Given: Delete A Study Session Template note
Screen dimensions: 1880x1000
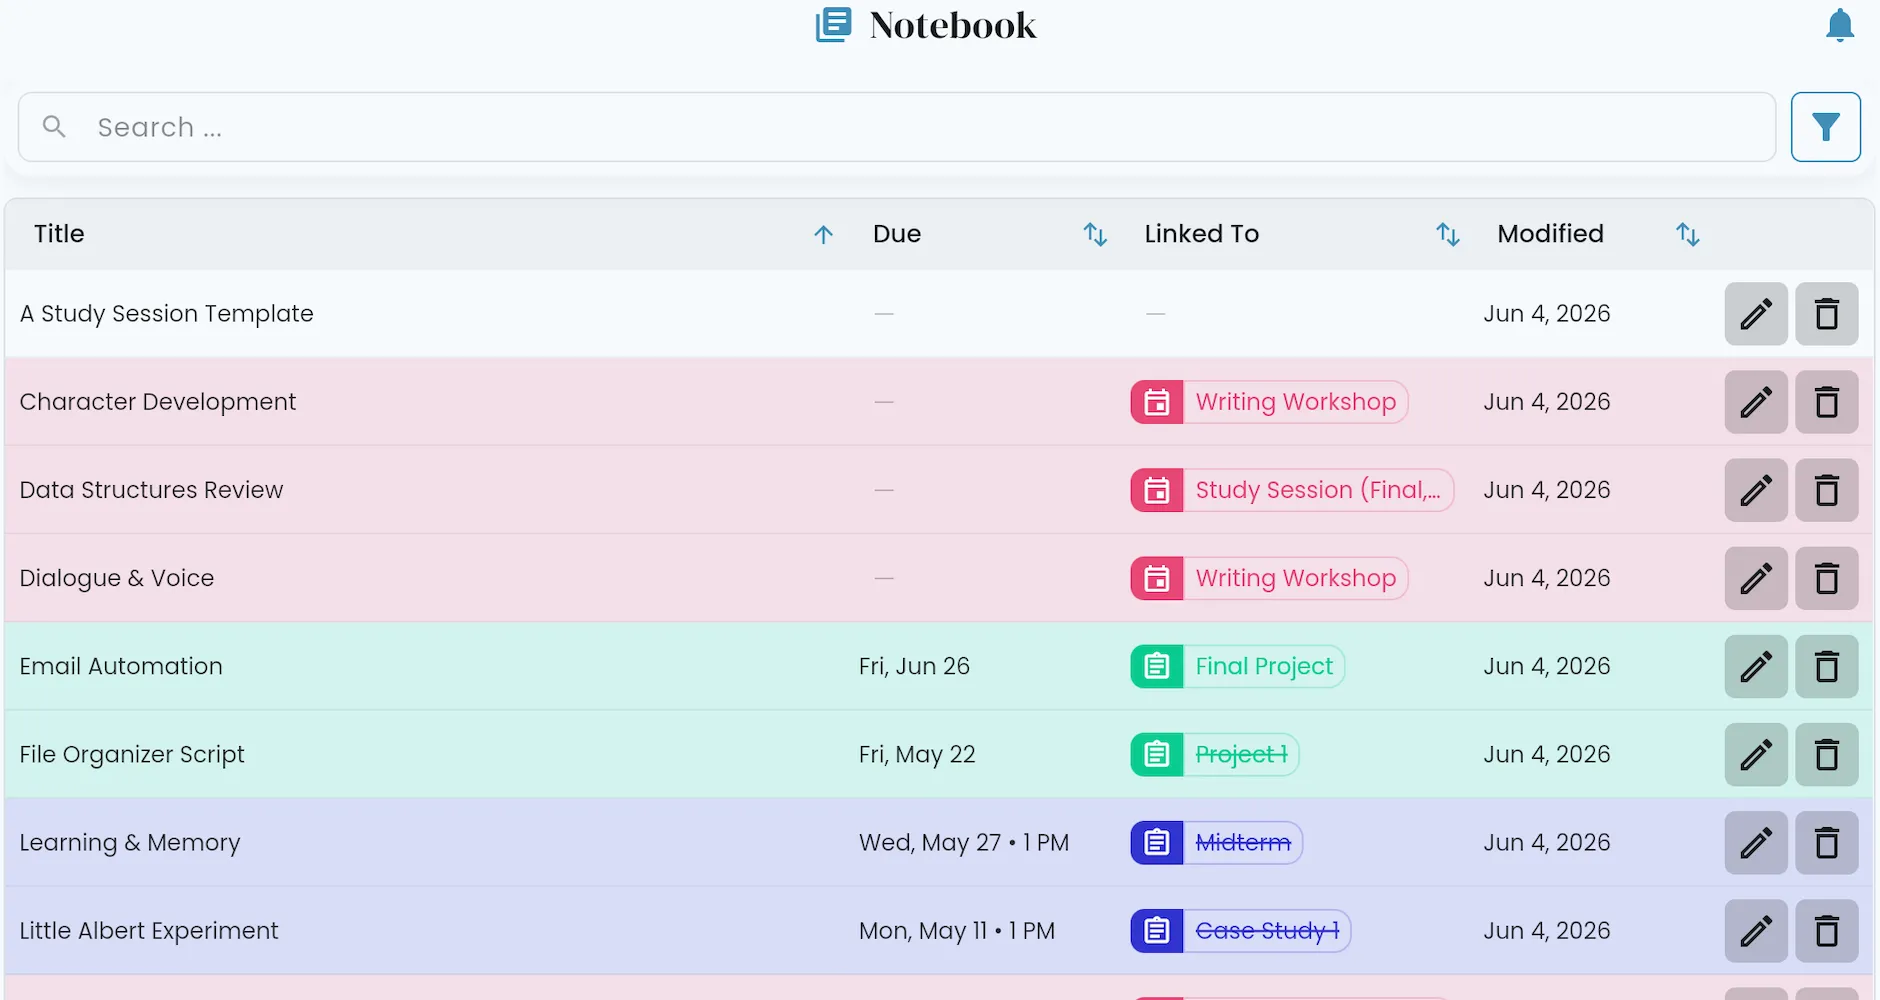Looking at the screenshot, I should coord(1826,314).
